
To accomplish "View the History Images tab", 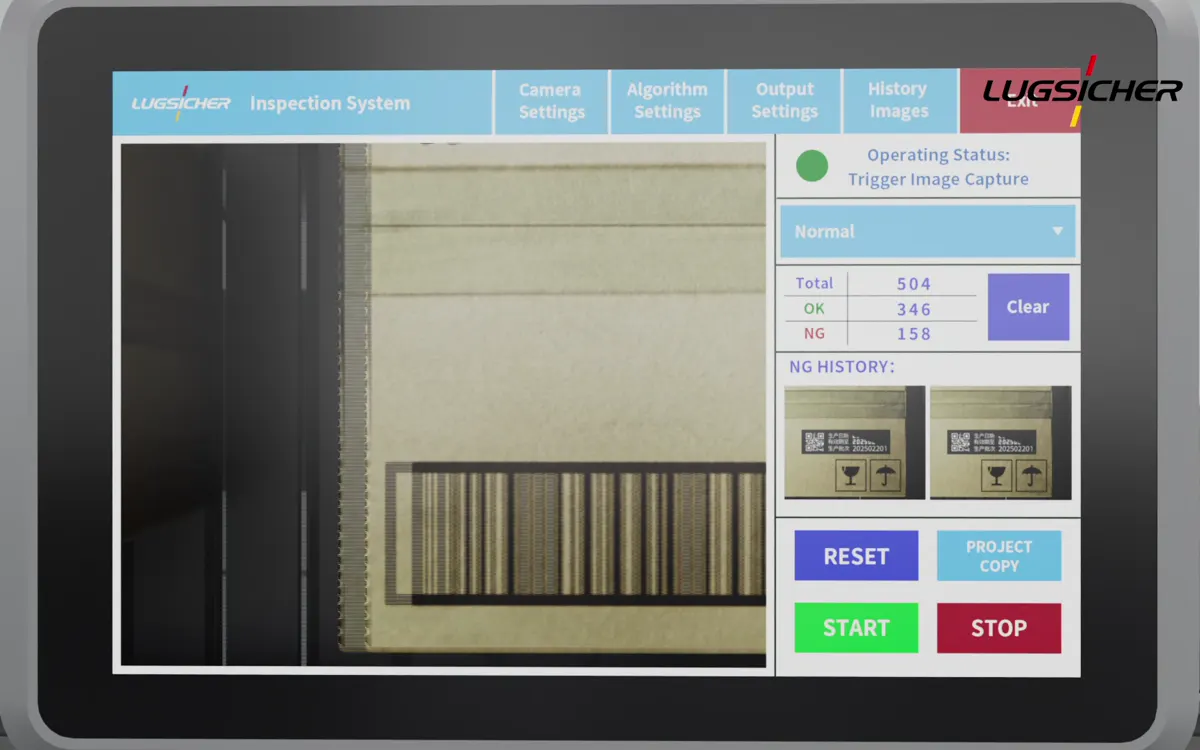I will coord(899,101).
